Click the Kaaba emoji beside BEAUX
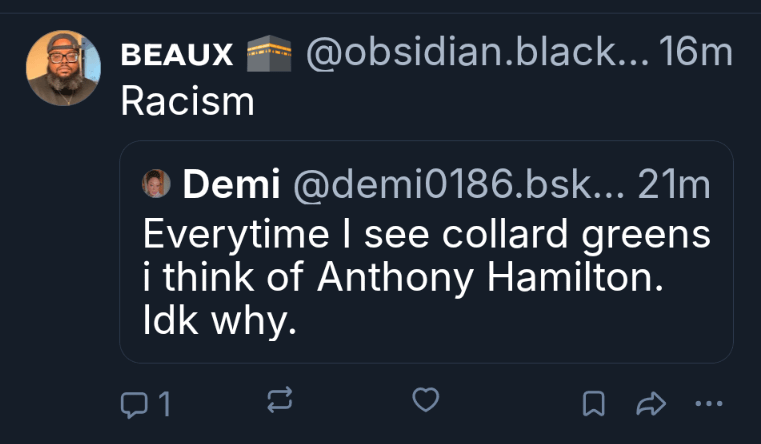 [x=267, y=55]
